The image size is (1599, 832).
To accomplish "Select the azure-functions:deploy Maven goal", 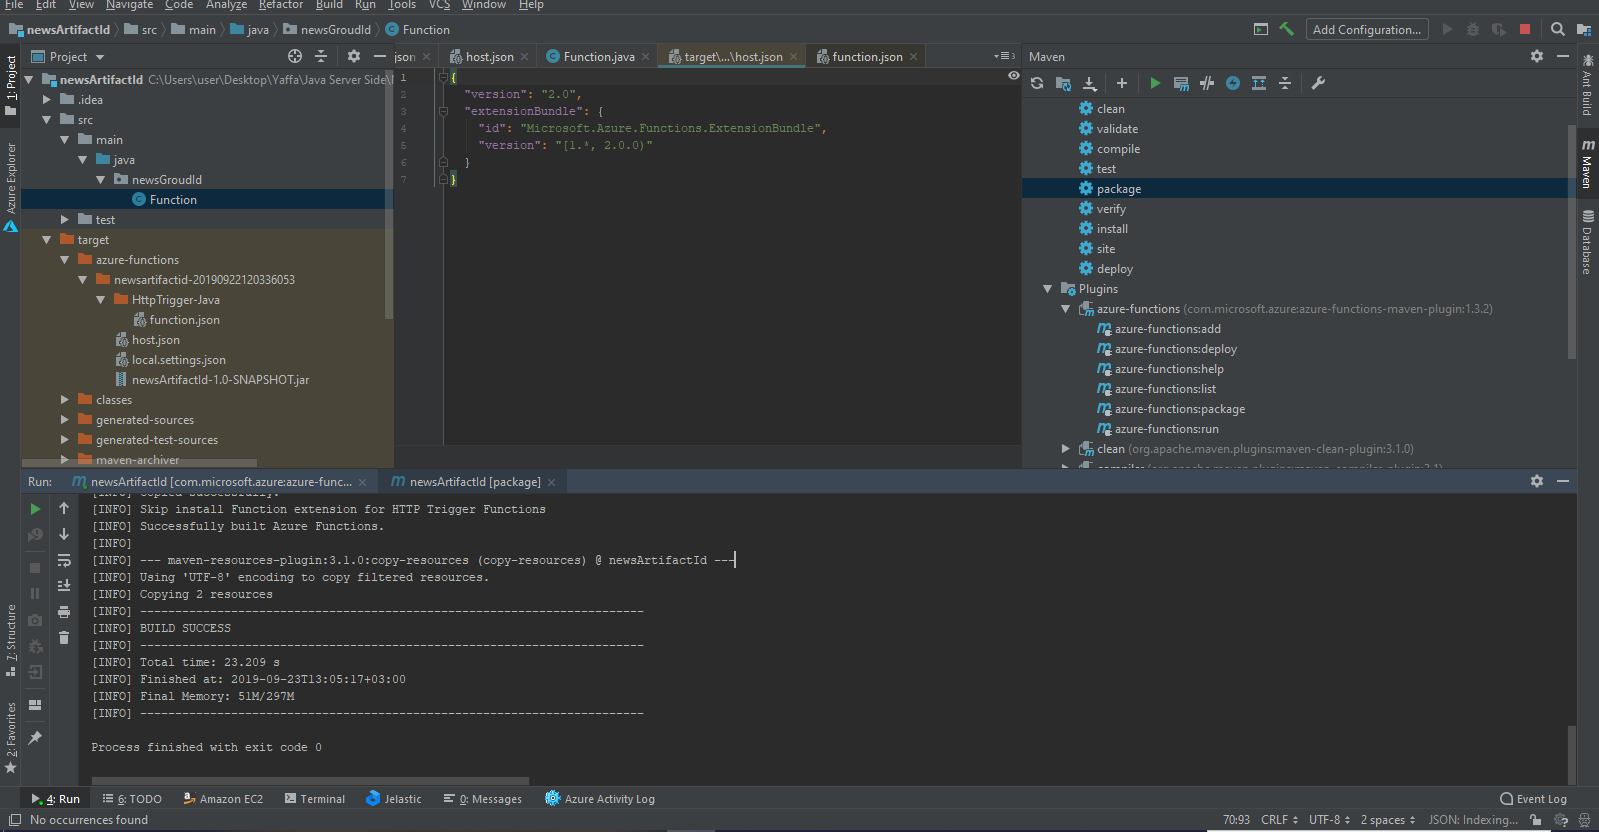I will click(x=1175, y=349).
